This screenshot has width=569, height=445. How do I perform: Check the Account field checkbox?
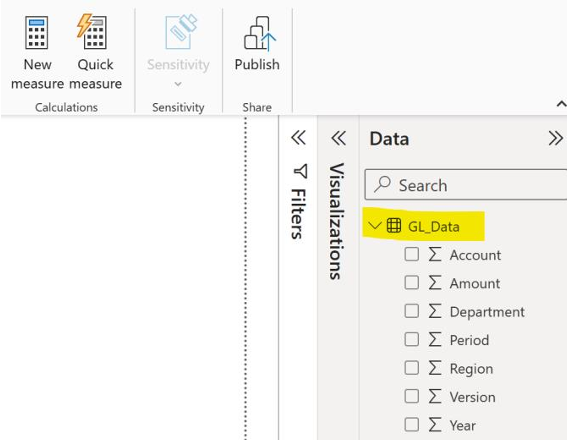coord(412,254)
